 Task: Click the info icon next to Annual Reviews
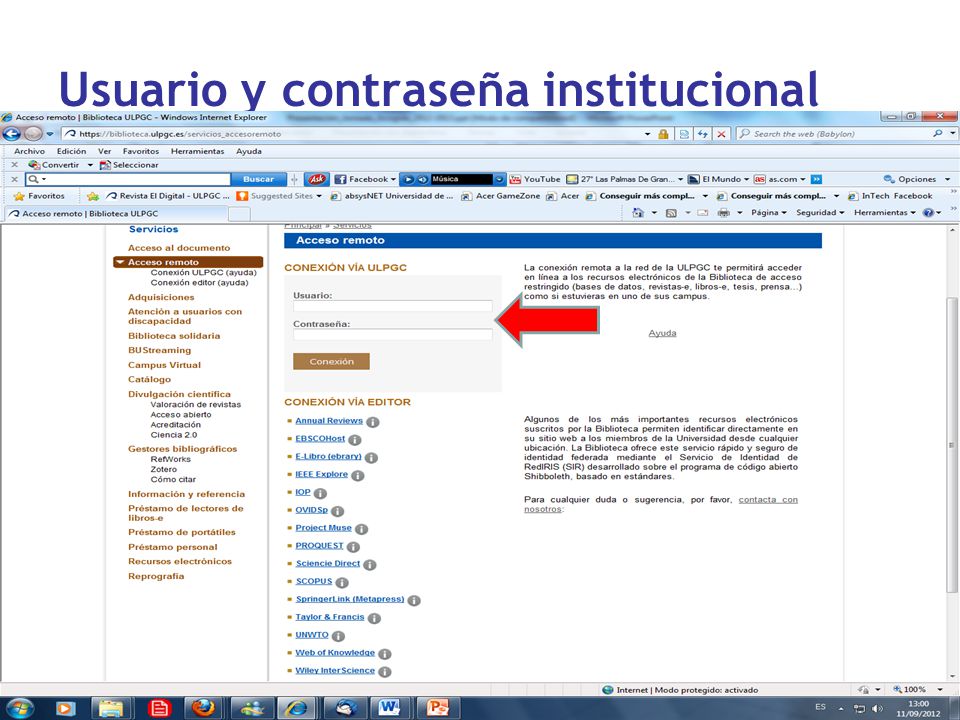(x=372, y=422)
